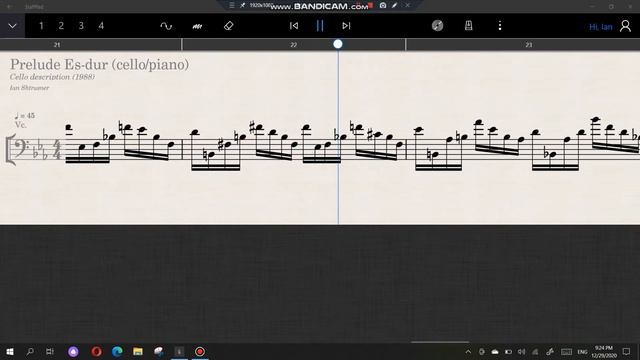Click the 'Hi, Ian' account link
The width and height of the screenshot is (640, 360).
coord(601,27)
